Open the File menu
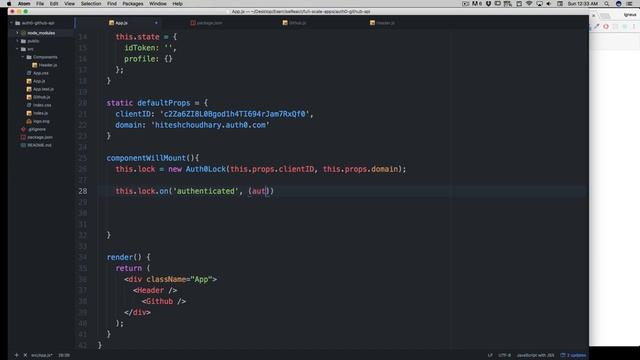Image resolution: width=640 pixels, height=360 pixels. point(40,4)
